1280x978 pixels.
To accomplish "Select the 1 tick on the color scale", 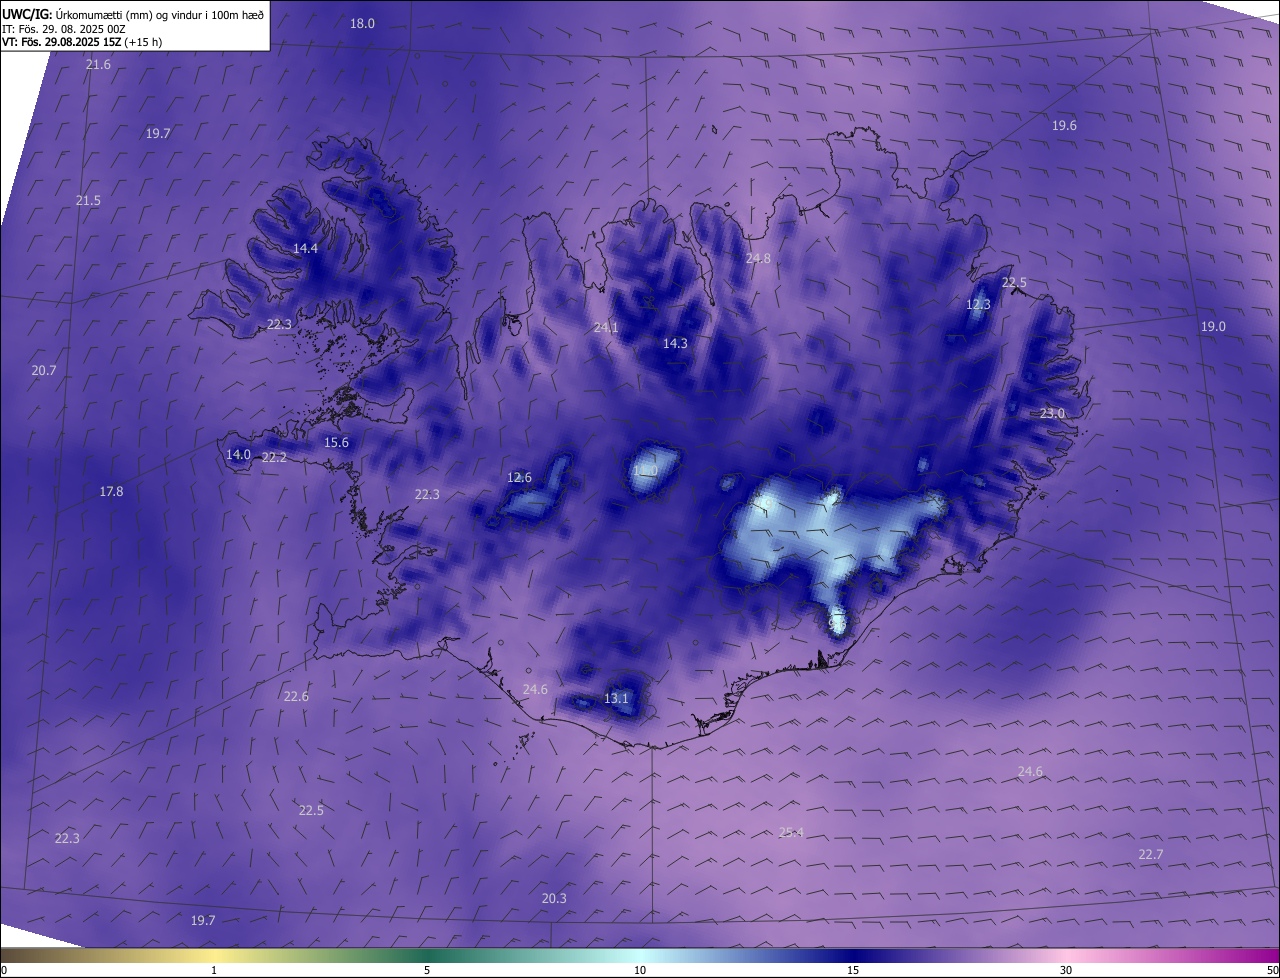I will [214, 970].
